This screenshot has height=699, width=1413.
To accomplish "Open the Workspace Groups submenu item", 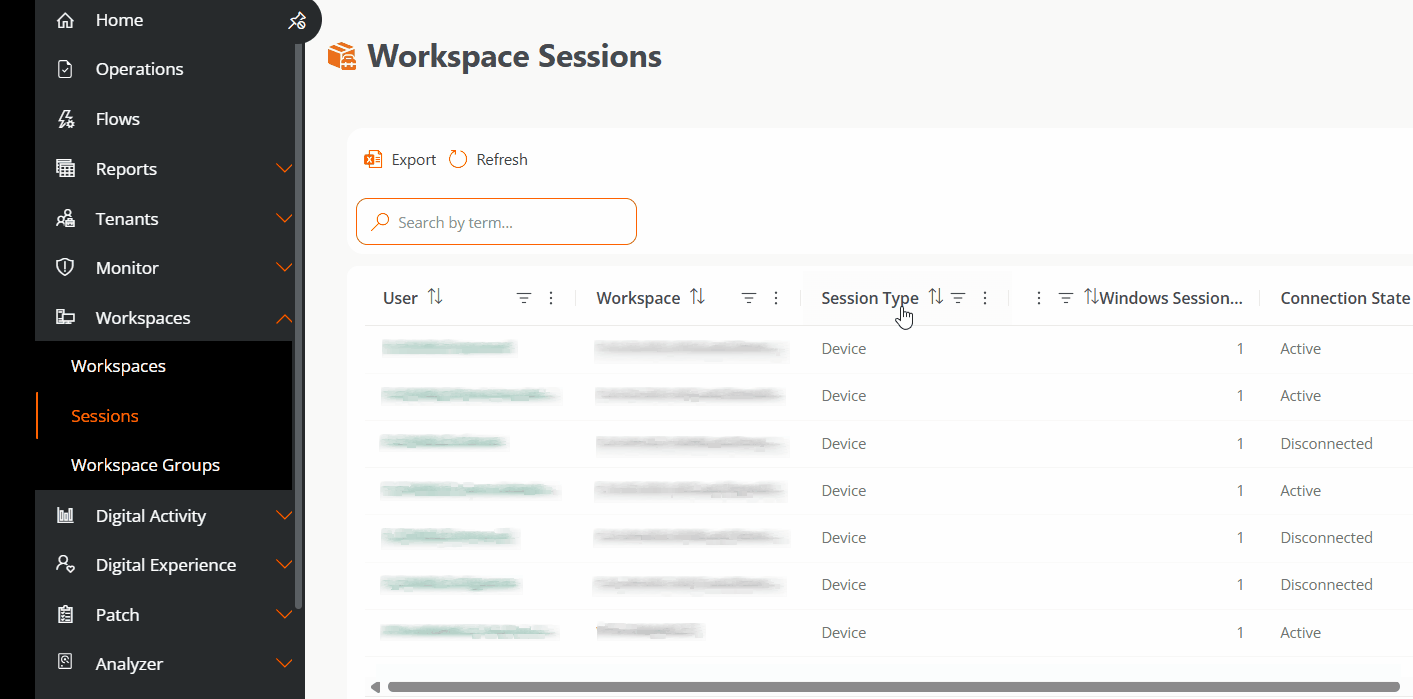I will [145, 465].
